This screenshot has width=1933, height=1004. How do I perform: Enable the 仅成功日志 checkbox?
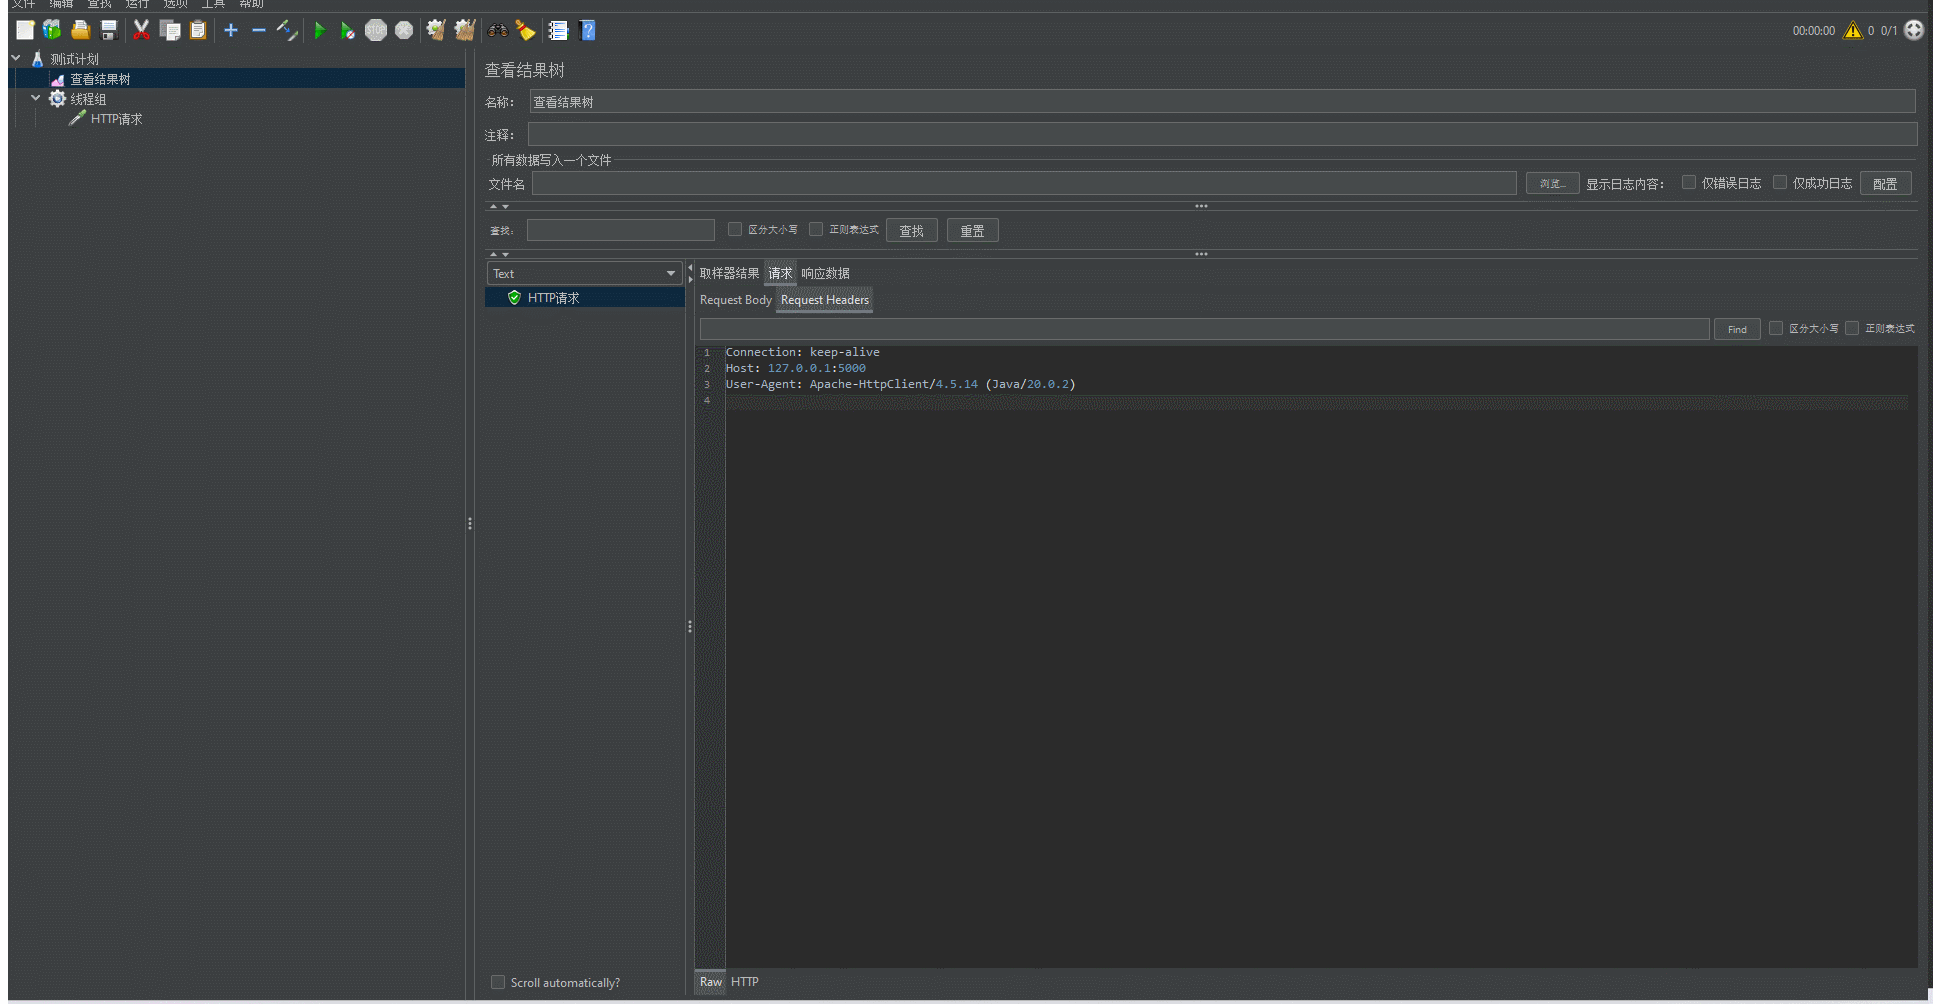click(x=1780, y=182)
